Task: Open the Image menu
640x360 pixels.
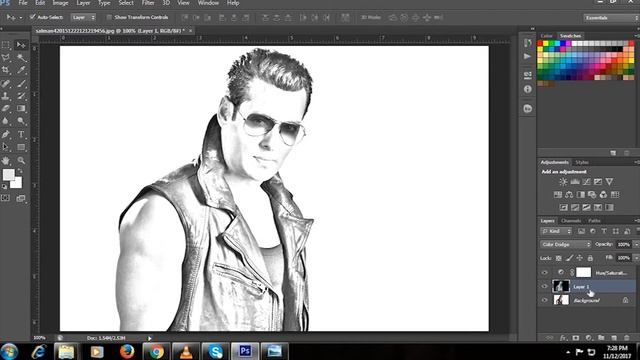Action: click(60, 3)
